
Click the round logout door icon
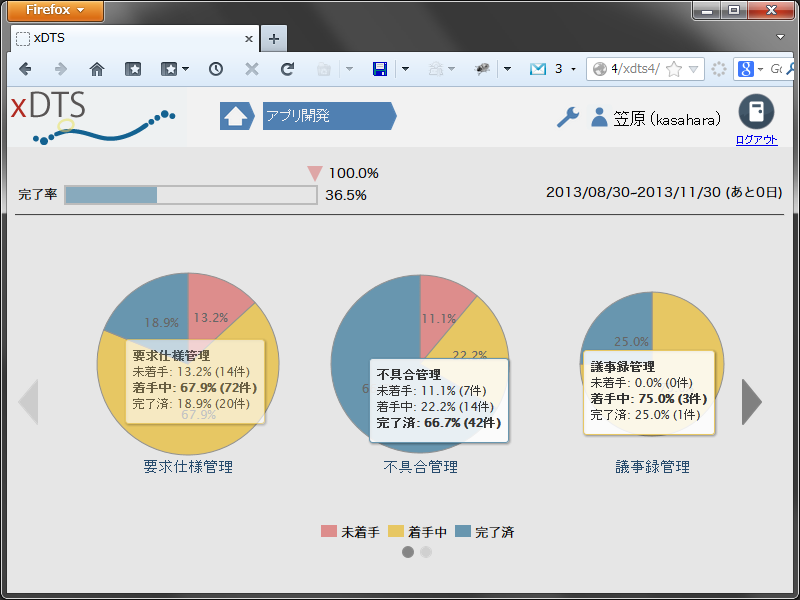756,111
